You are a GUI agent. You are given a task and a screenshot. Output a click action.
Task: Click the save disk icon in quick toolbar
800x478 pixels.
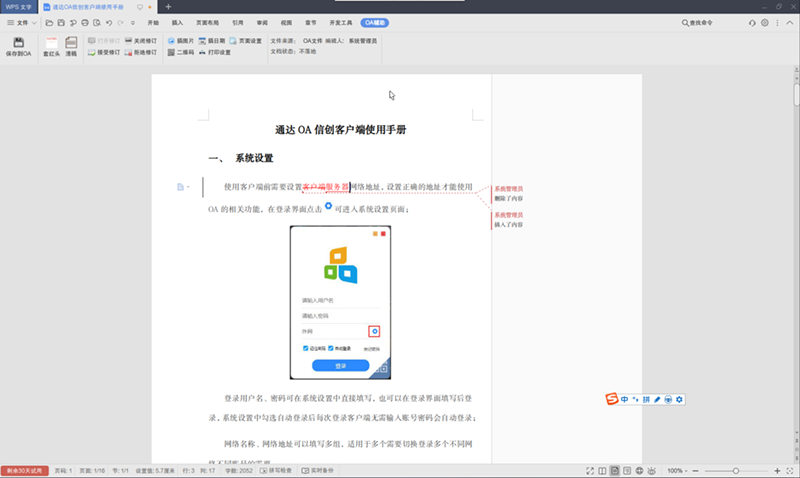(61, 23)
